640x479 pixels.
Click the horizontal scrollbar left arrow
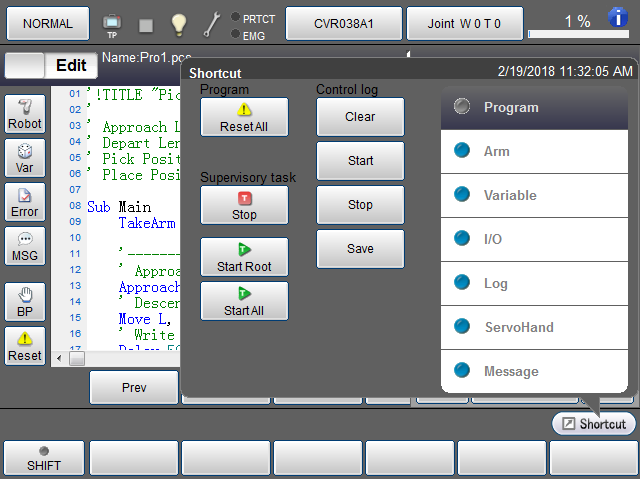[61, 357]
